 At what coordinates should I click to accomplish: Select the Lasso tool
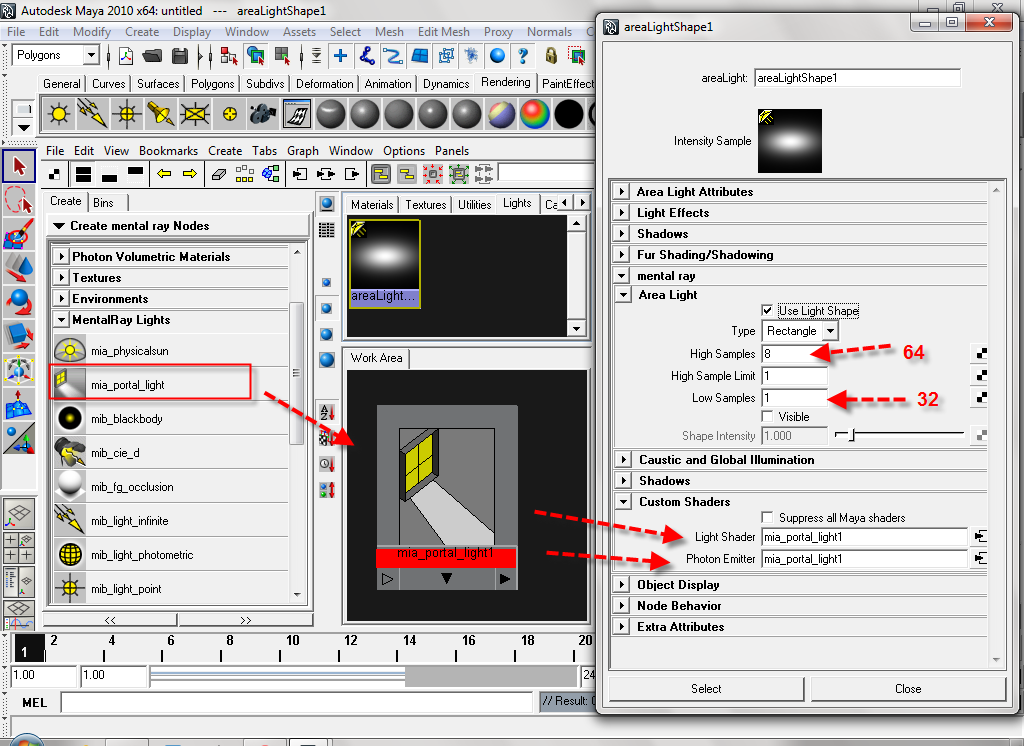pyautogui.click(x=19, y=201)
